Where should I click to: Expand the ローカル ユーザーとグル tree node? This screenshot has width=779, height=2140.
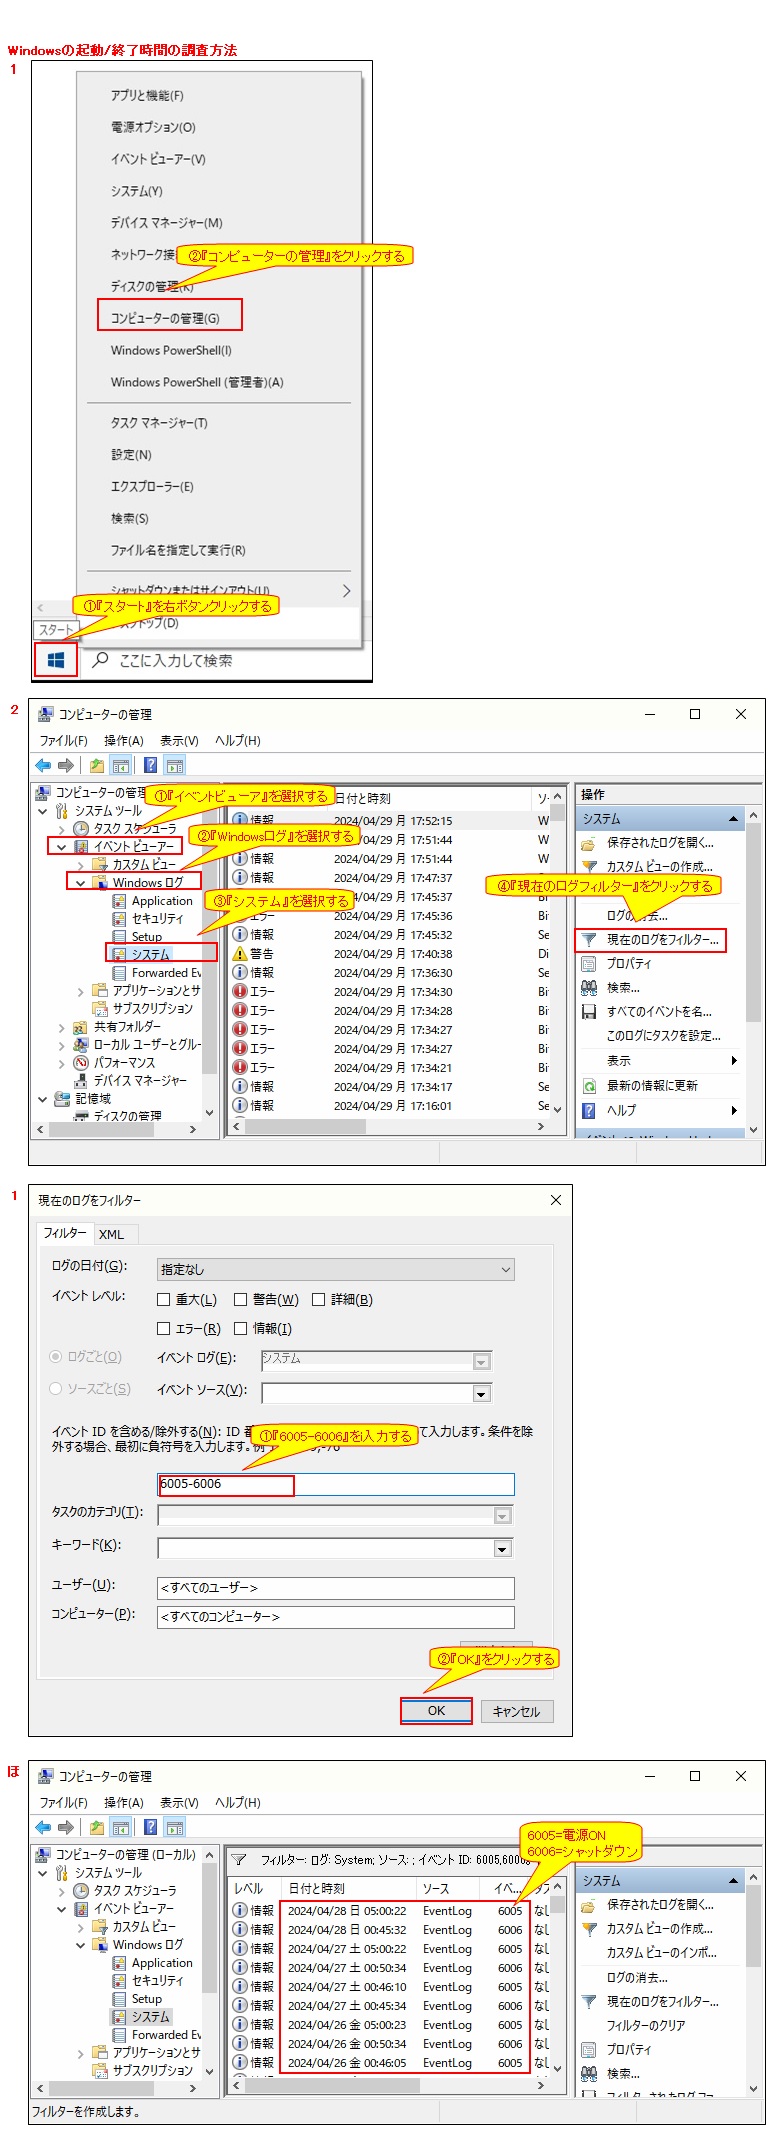(x=62, y=1045)
